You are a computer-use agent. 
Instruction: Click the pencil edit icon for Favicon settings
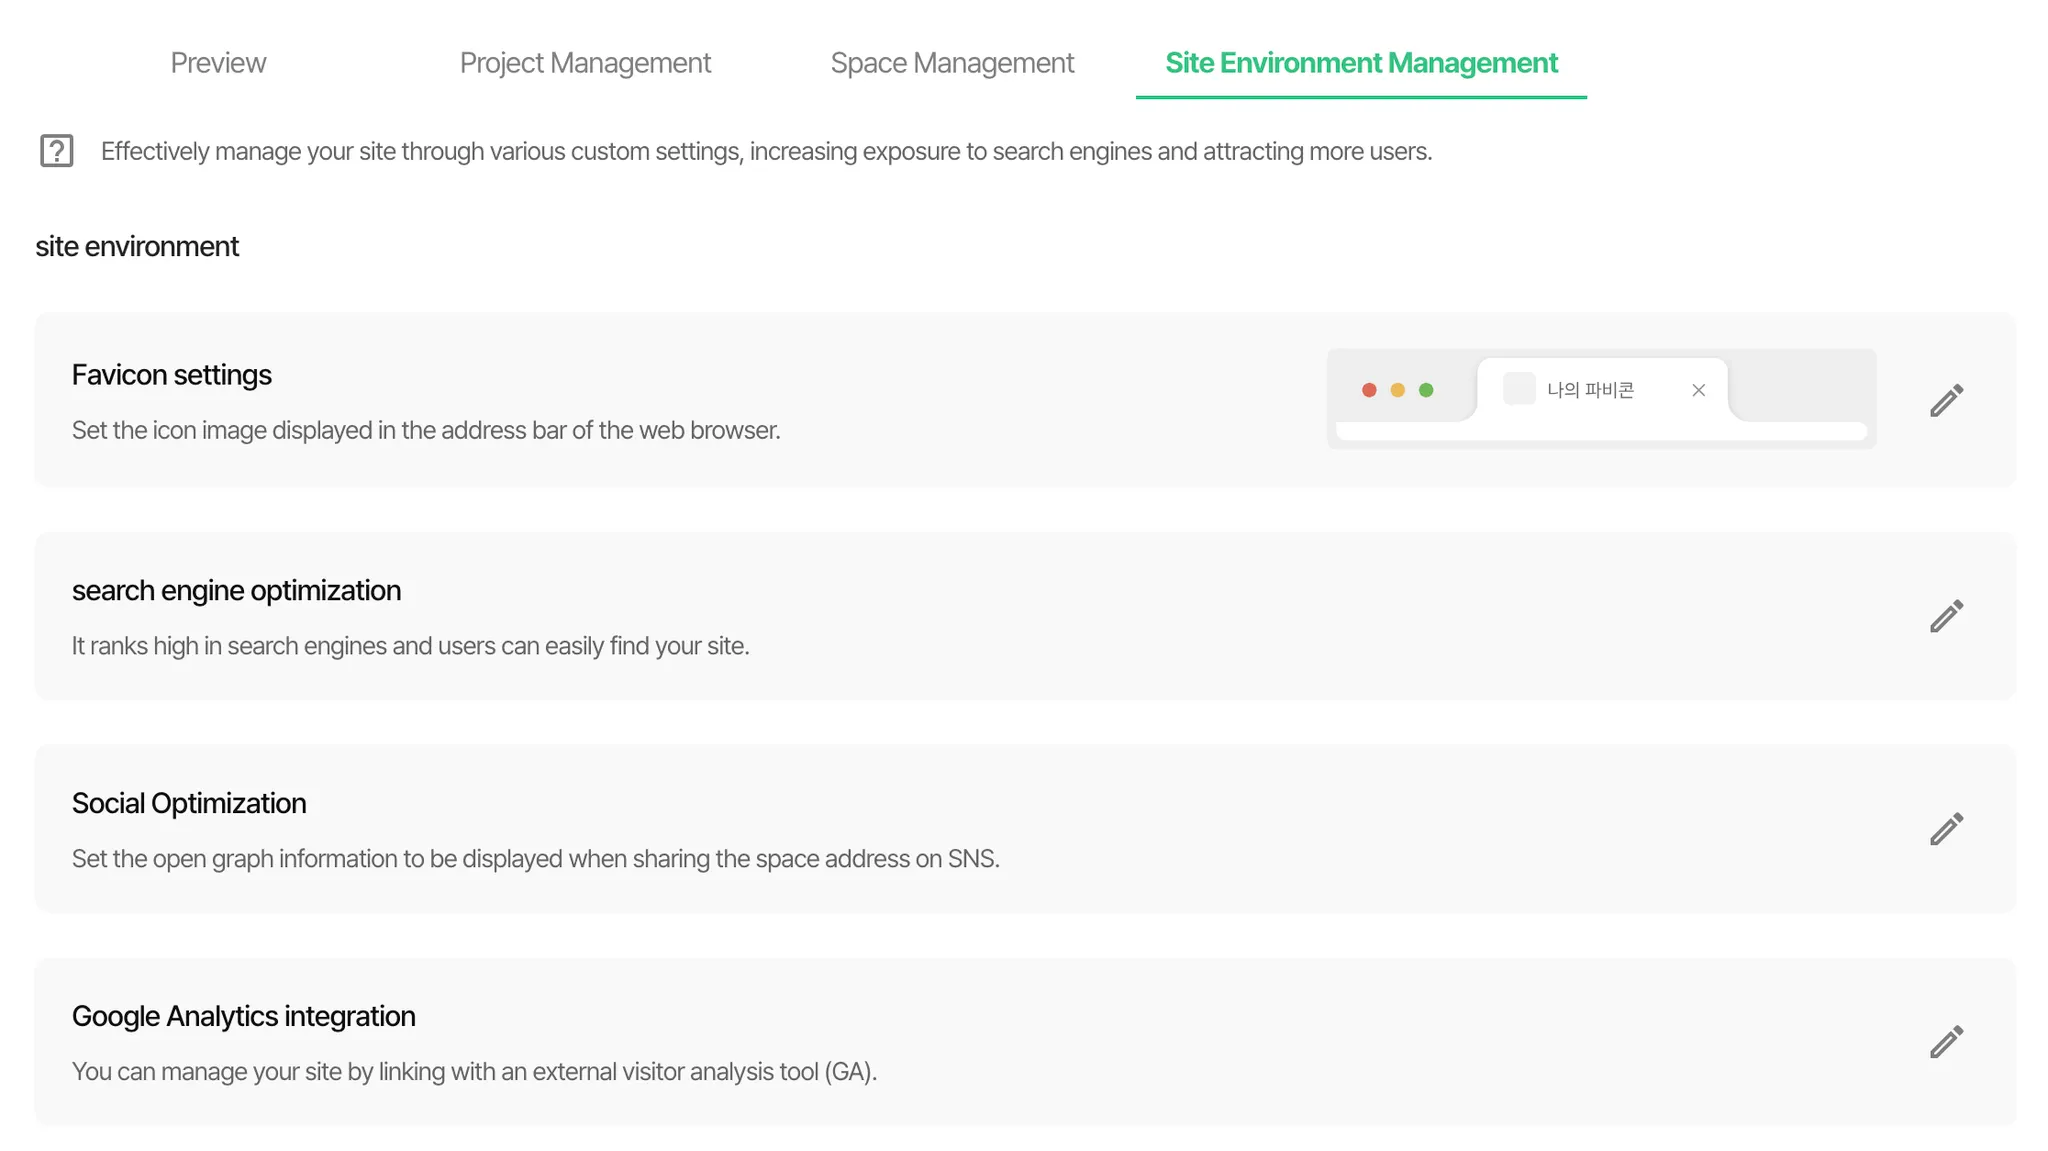1946,400
